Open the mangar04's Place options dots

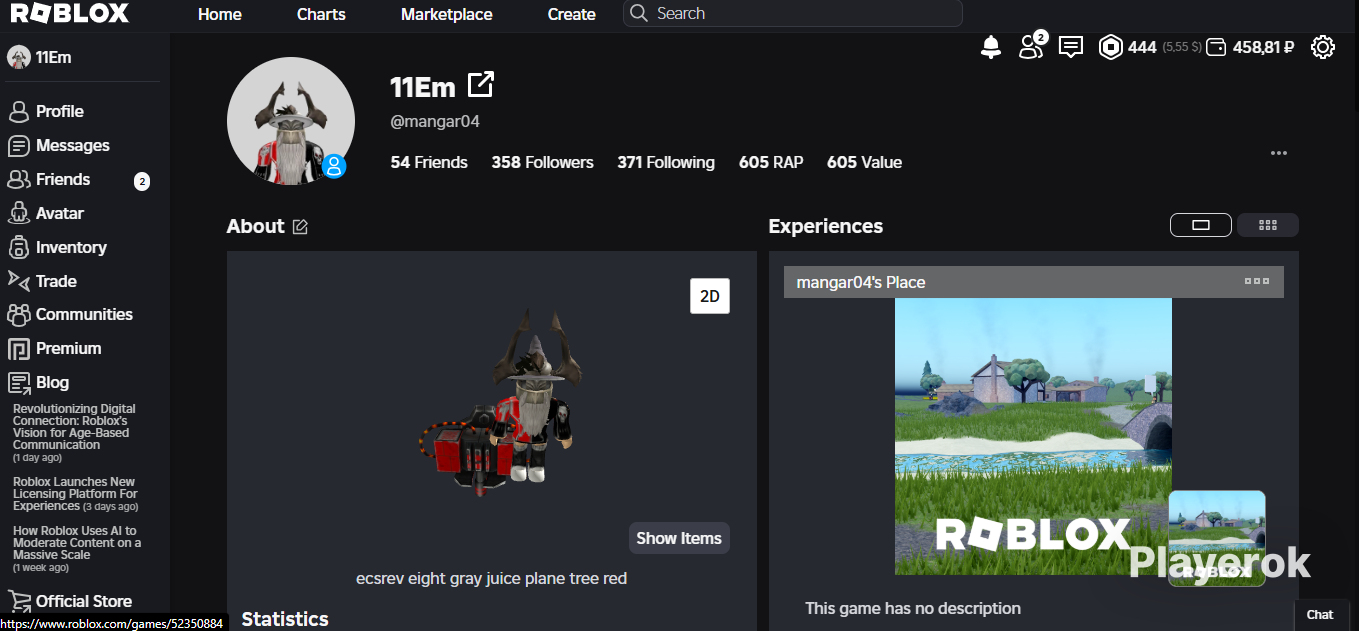click(1257, 281)
